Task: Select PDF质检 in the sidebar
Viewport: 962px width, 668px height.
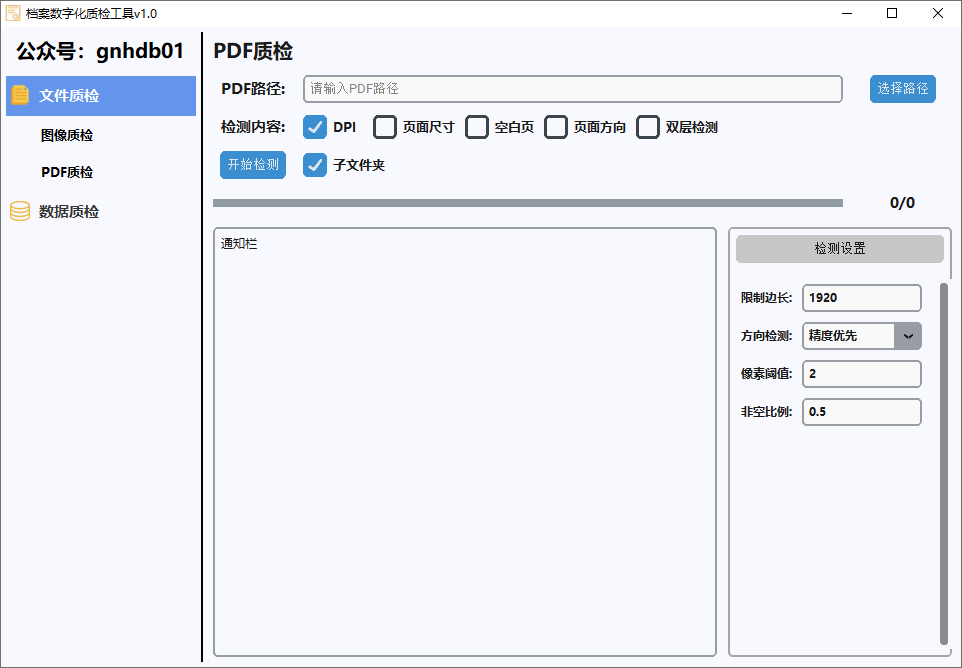Action: pyautogui.click(x=67, y=172)
